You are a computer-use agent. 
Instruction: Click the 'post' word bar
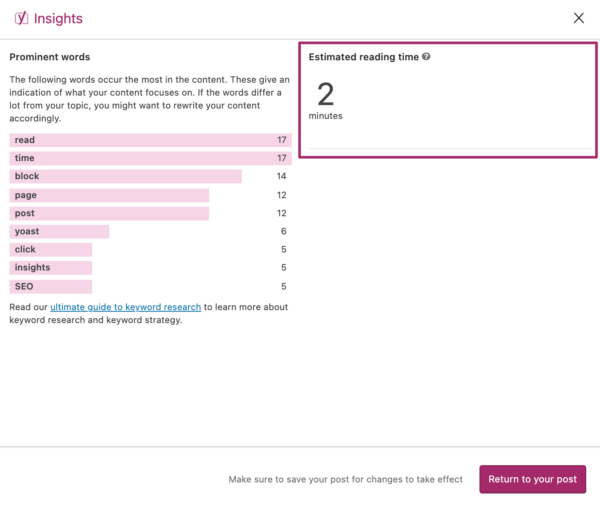point(109,213)
